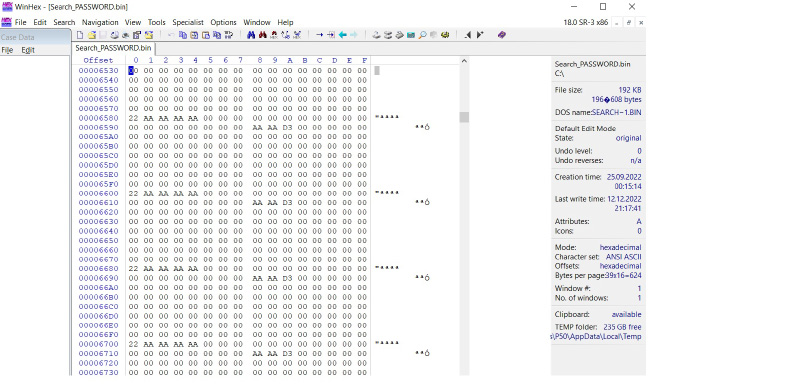This screenshot has width=800, height=389.
Task: Create a new file with the New icon
Action: [x=80, y=35]
